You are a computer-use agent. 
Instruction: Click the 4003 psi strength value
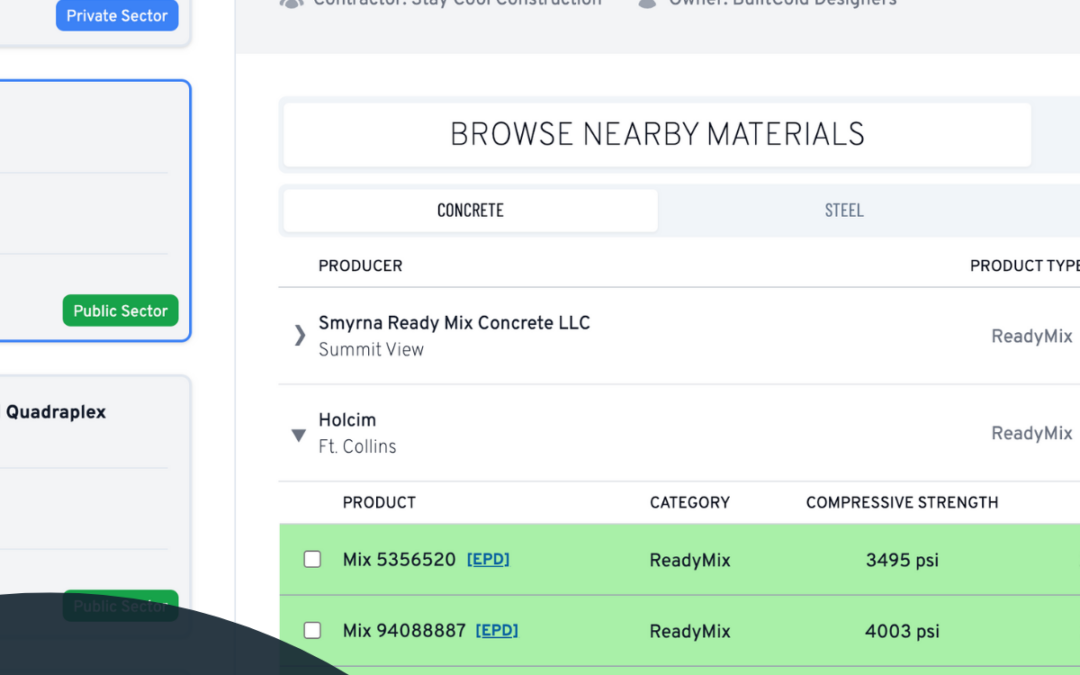[902, 631]
